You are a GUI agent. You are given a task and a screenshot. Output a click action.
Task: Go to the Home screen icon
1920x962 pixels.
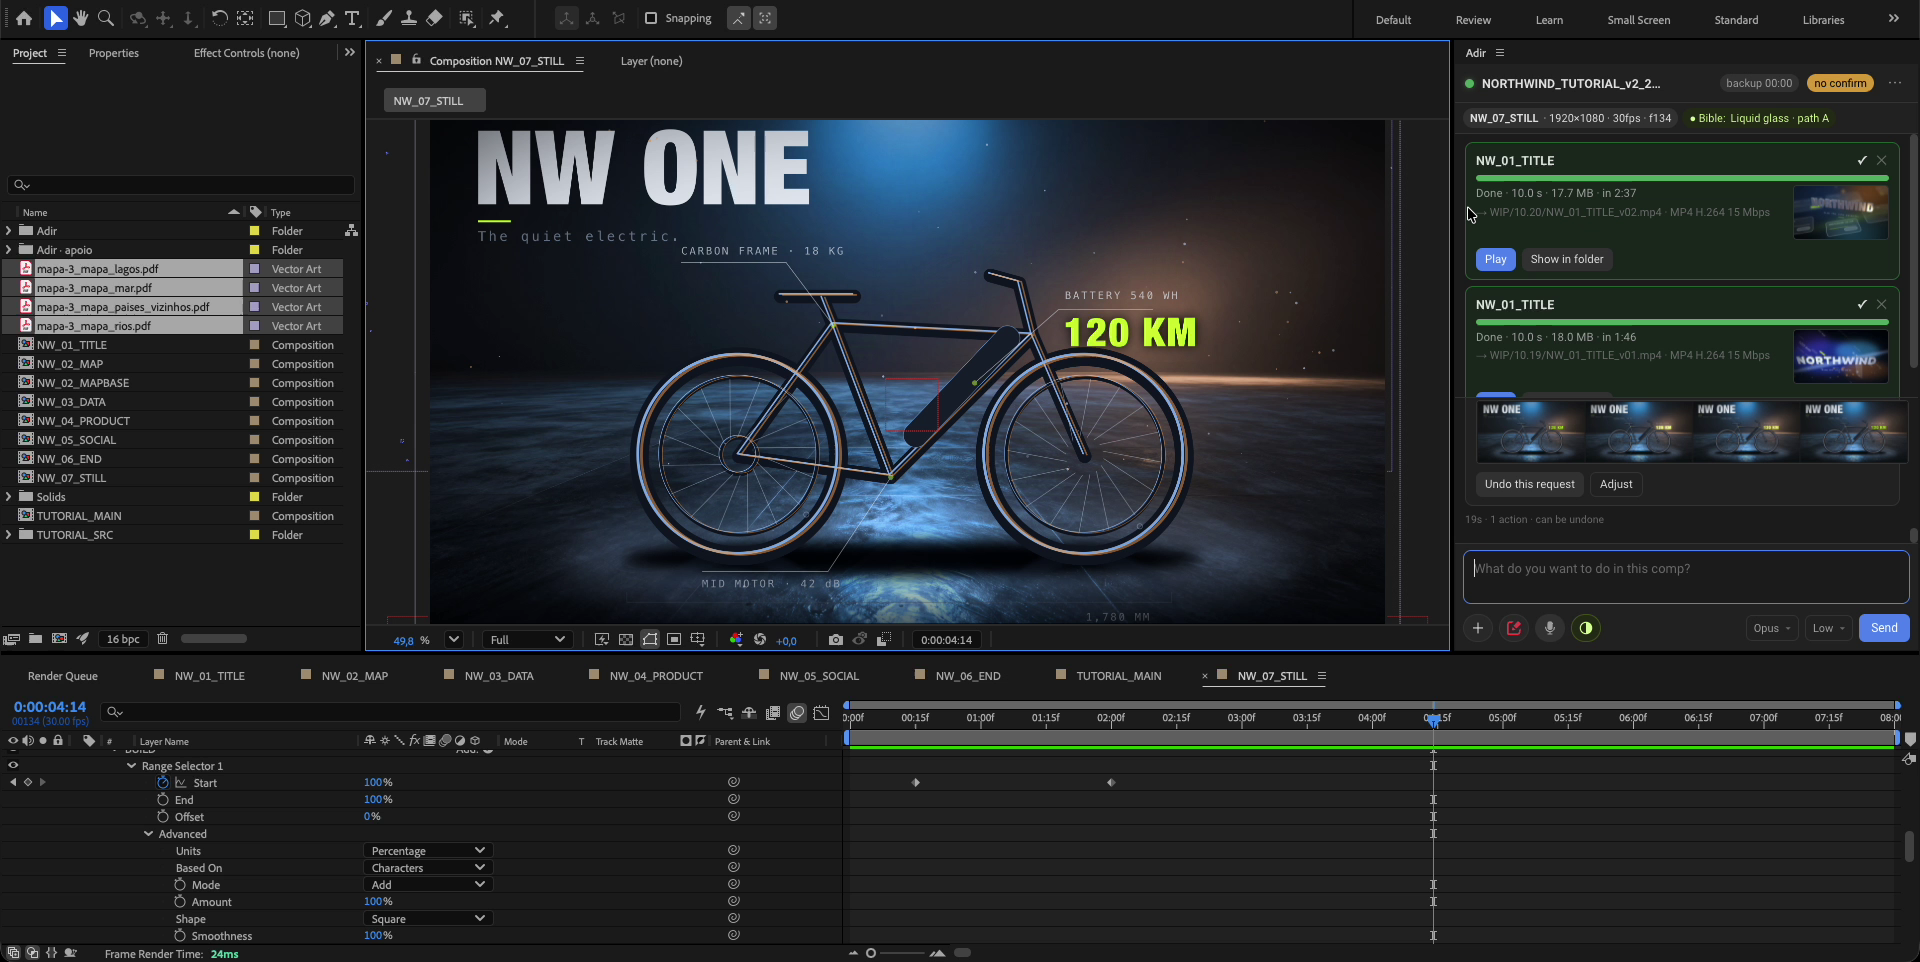pyautogui.click(x=24, y=18)
